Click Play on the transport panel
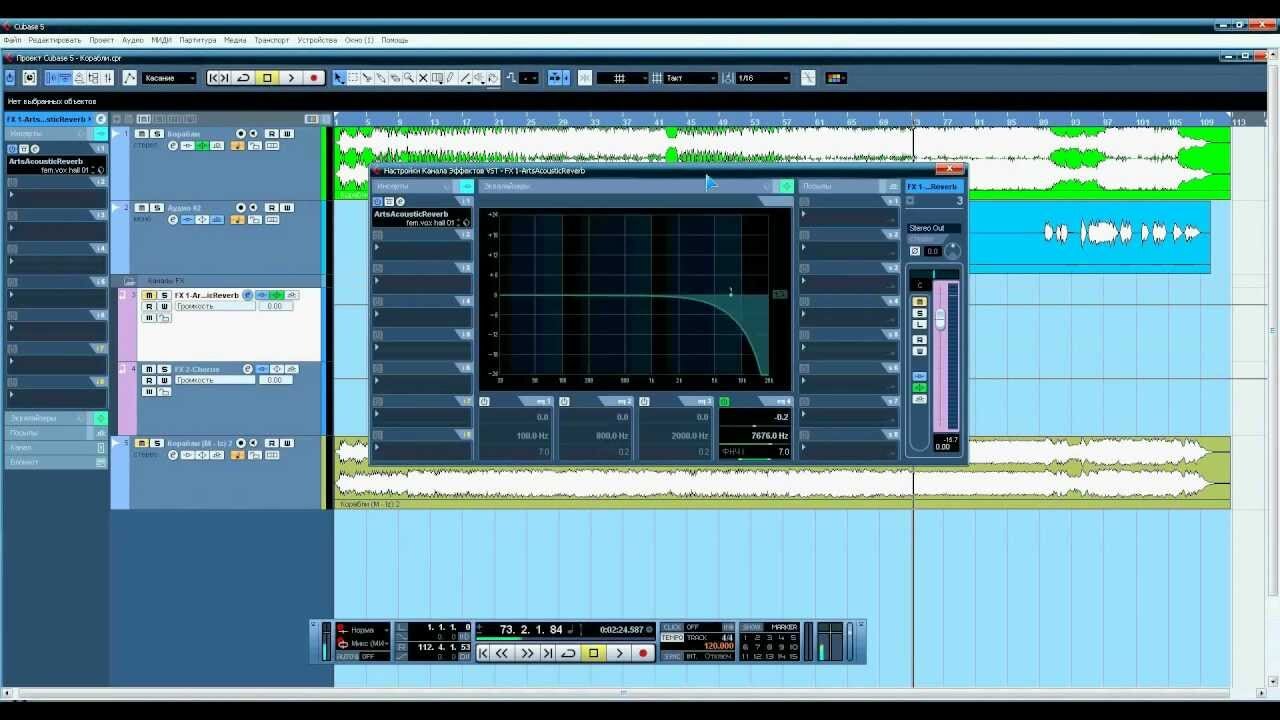This screenshot has width=1280, height=720. pos(619,653)
